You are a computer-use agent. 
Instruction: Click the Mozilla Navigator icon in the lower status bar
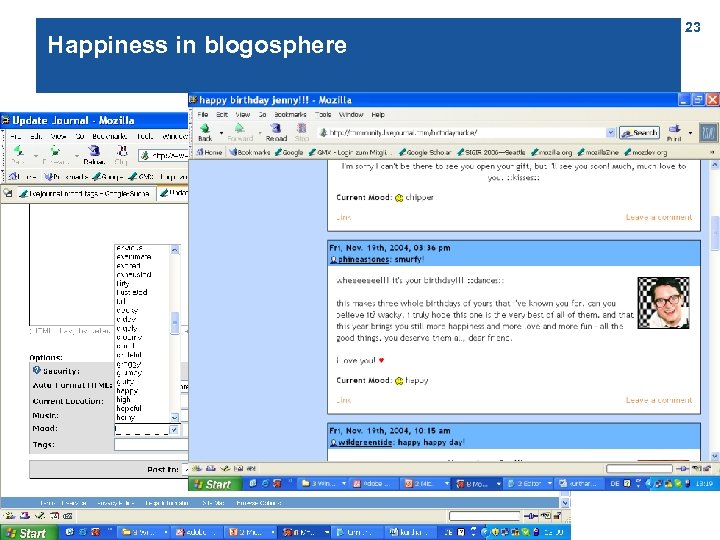click(10, 516)
